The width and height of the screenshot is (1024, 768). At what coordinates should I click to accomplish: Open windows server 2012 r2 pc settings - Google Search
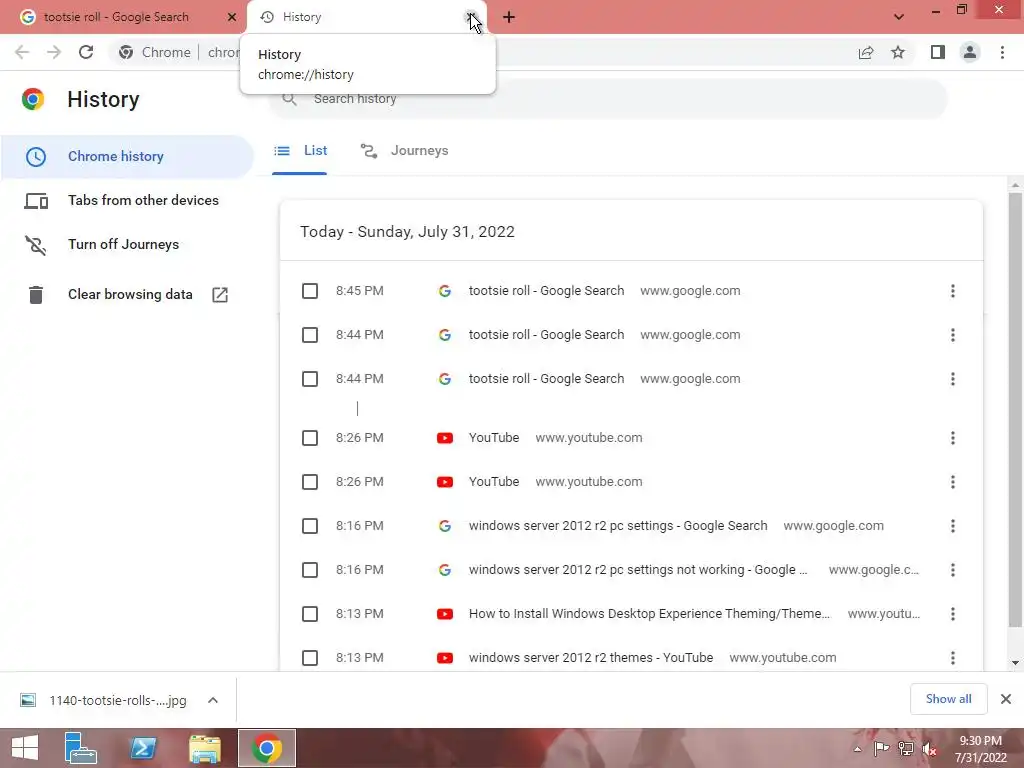coord(618,526)
